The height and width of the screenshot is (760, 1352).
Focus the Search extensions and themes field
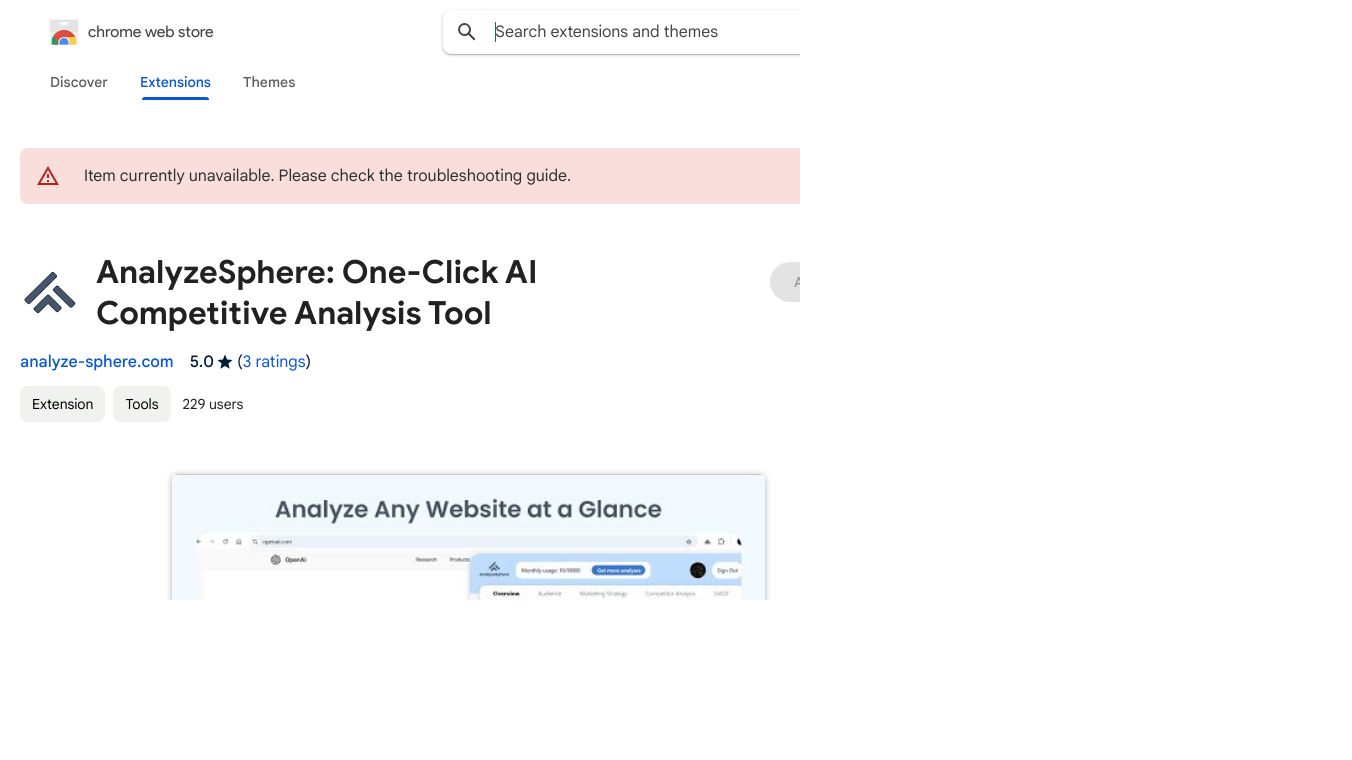[640, 32]
